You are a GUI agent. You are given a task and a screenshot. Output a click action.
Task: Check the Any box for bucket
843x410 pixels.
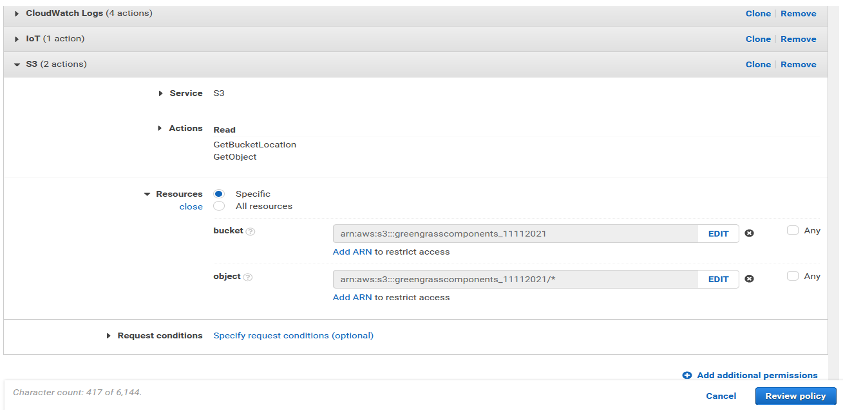792,230
